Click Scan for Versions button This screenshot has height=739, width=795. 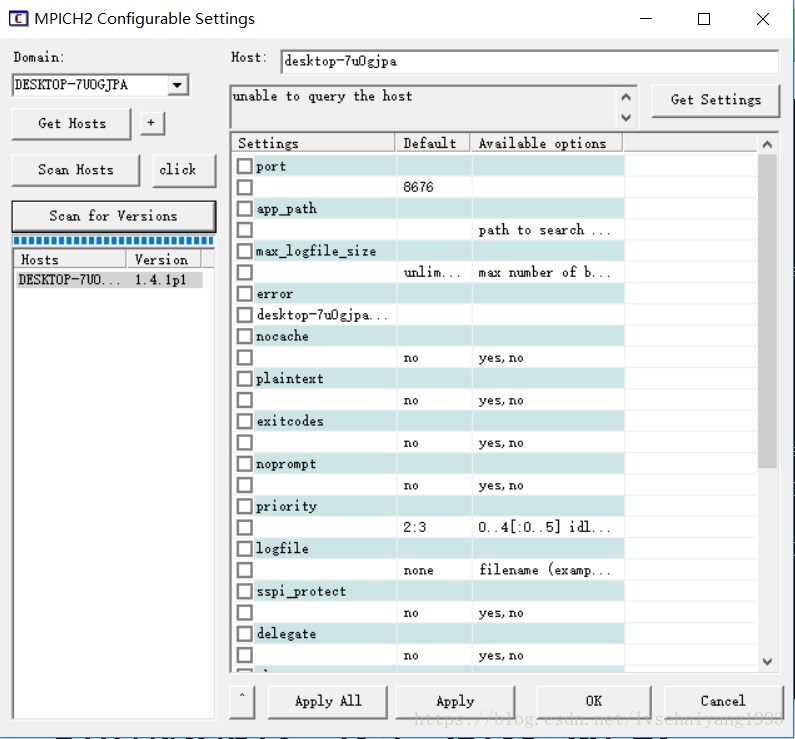114,216
